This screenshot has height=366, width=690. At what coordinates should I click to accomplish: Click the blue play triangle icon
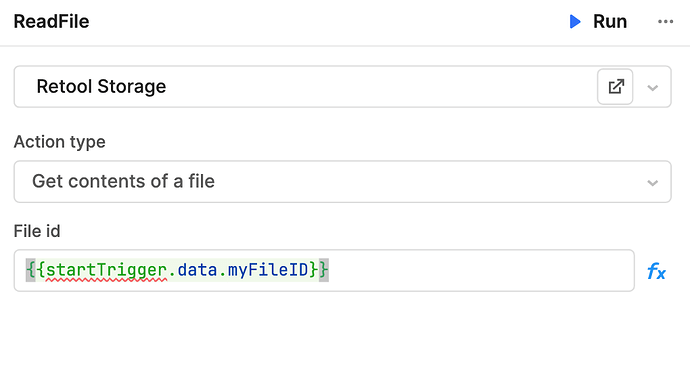(575, 22)
